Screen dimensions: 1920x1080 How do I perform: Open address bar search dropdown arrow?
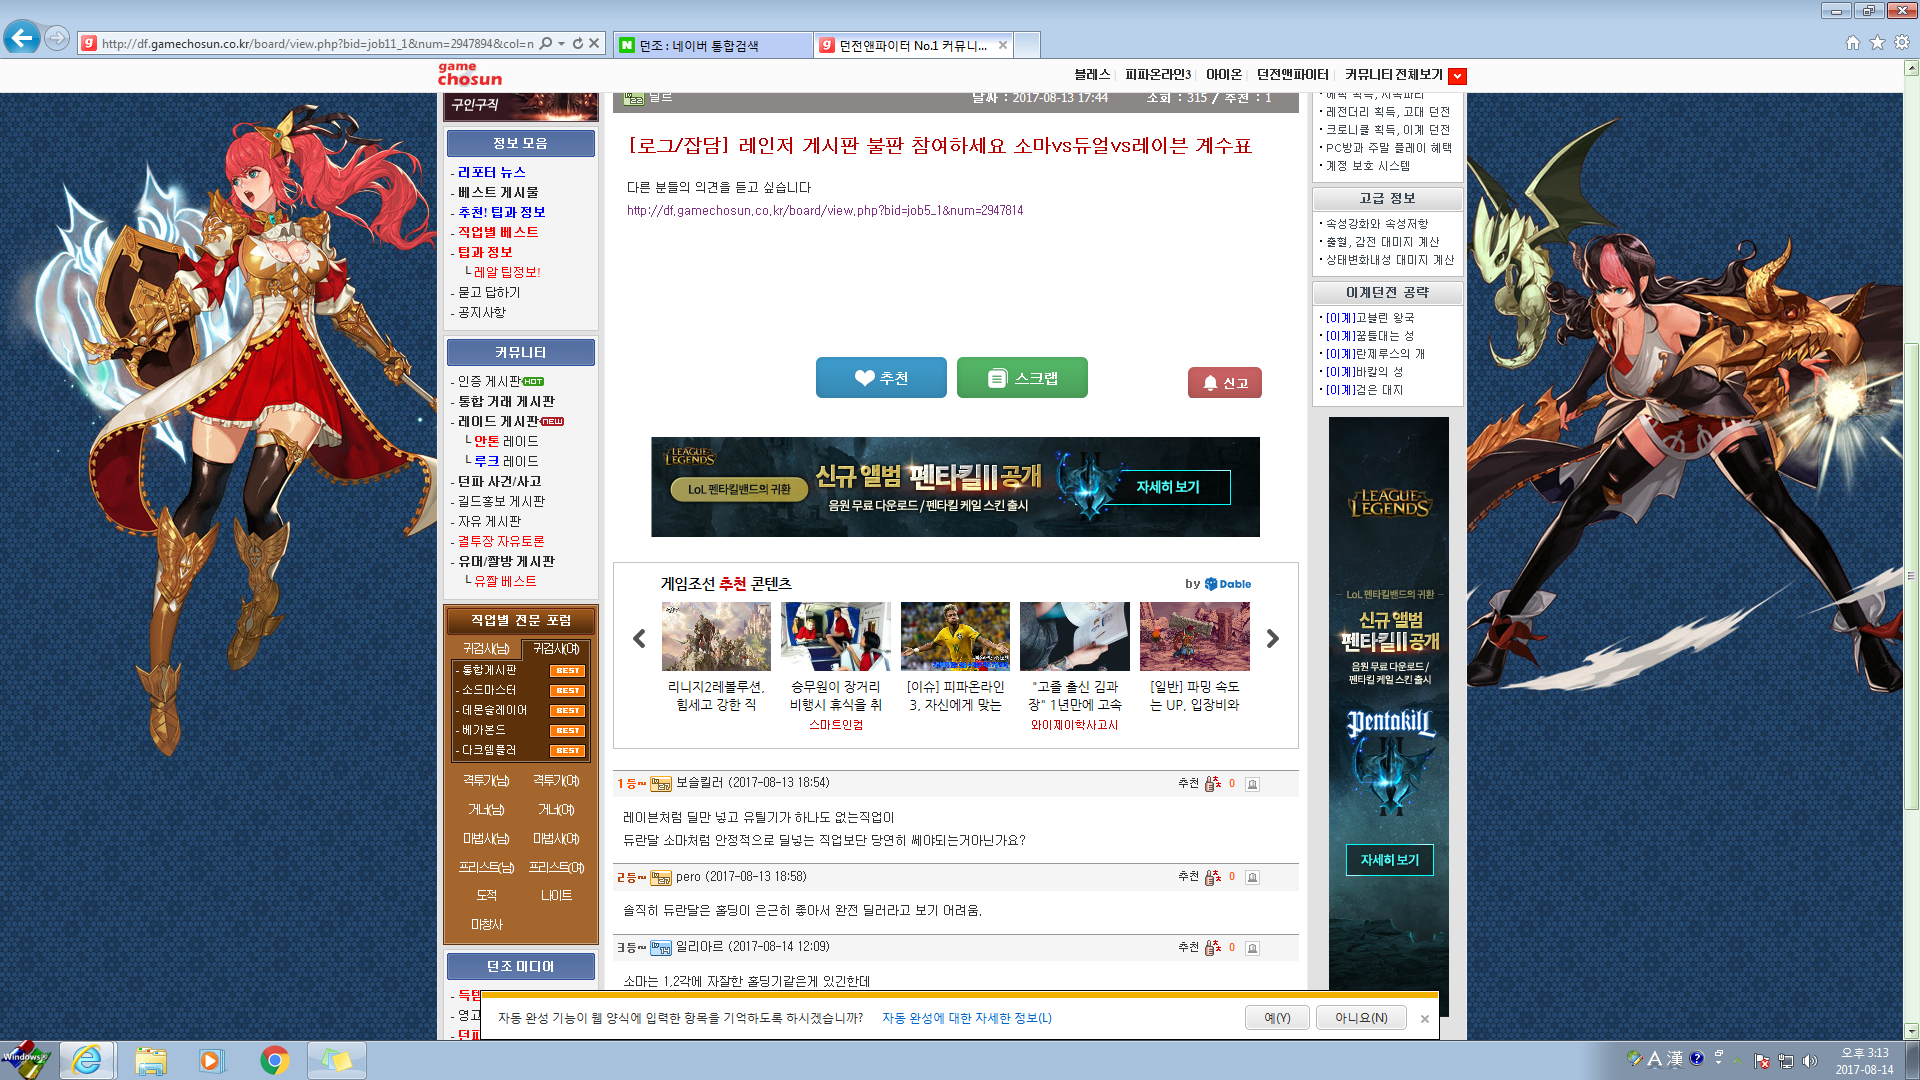[x=561, y=43]
